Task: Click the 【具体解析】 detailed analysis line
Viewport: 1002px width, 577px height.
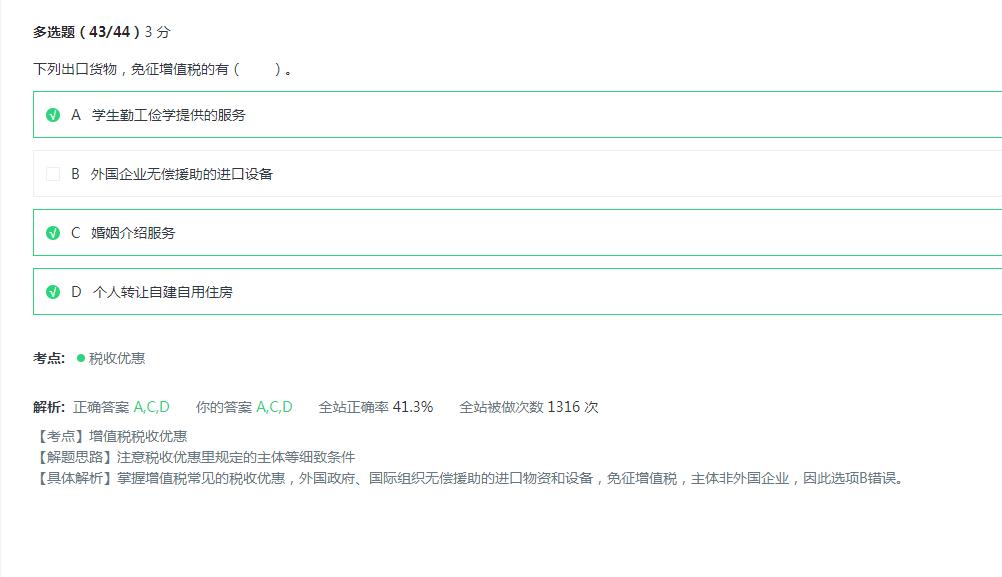Action: click(x=470, y=478)
